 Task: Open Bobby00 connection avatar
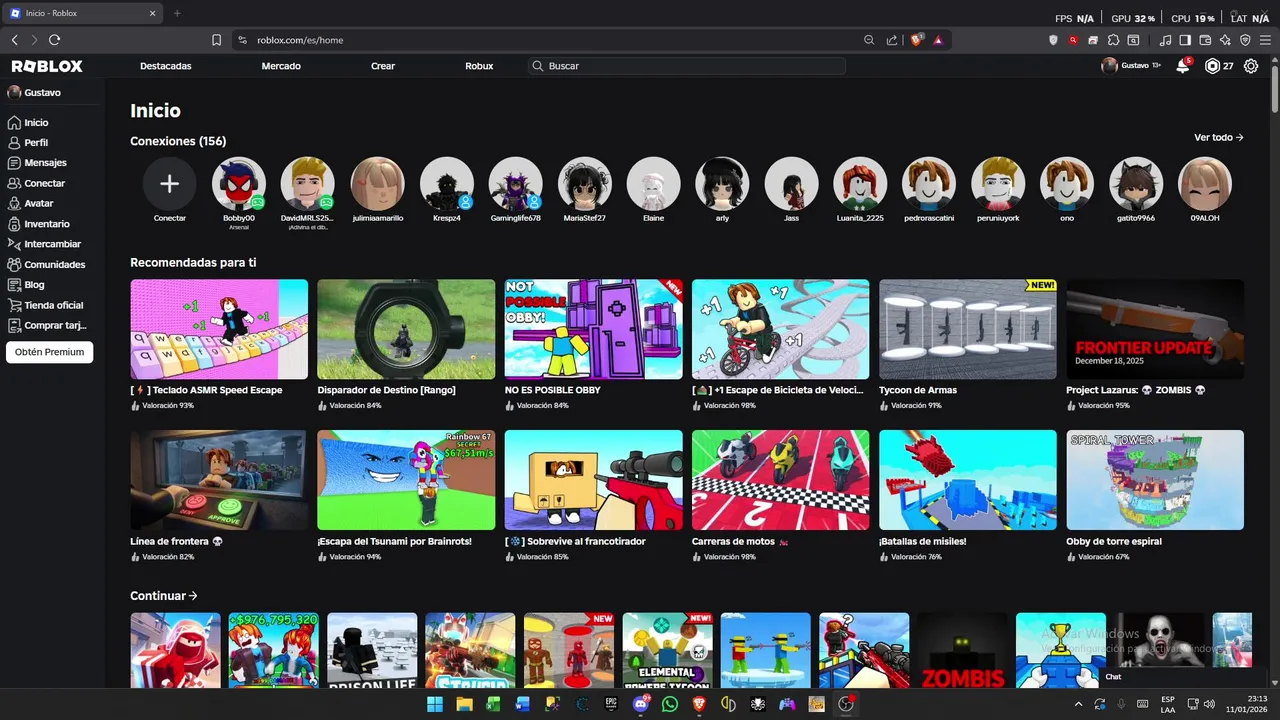click(x=239, y=184)
